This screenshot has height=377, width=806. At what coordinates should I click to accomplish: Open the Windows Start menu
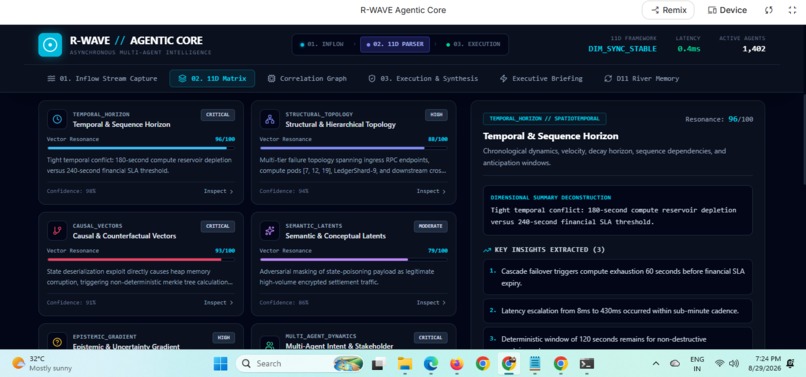[221, 364]
